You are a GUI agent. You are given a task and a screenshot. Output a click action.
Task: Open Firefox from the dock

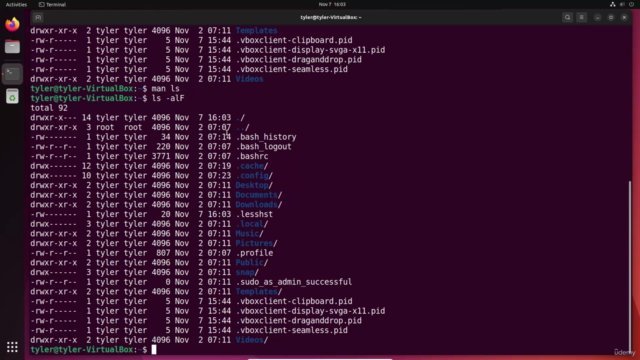12,24
